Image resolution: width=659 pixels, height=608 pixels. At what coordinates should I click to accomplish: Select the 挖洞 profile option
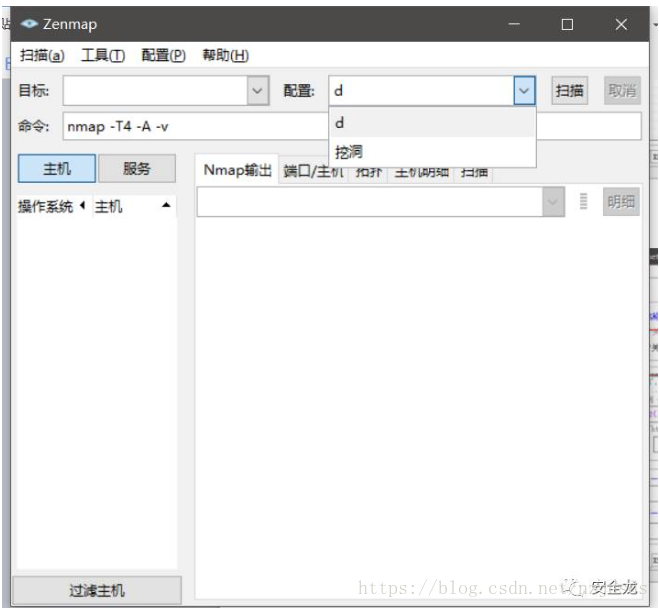point(432,152)
